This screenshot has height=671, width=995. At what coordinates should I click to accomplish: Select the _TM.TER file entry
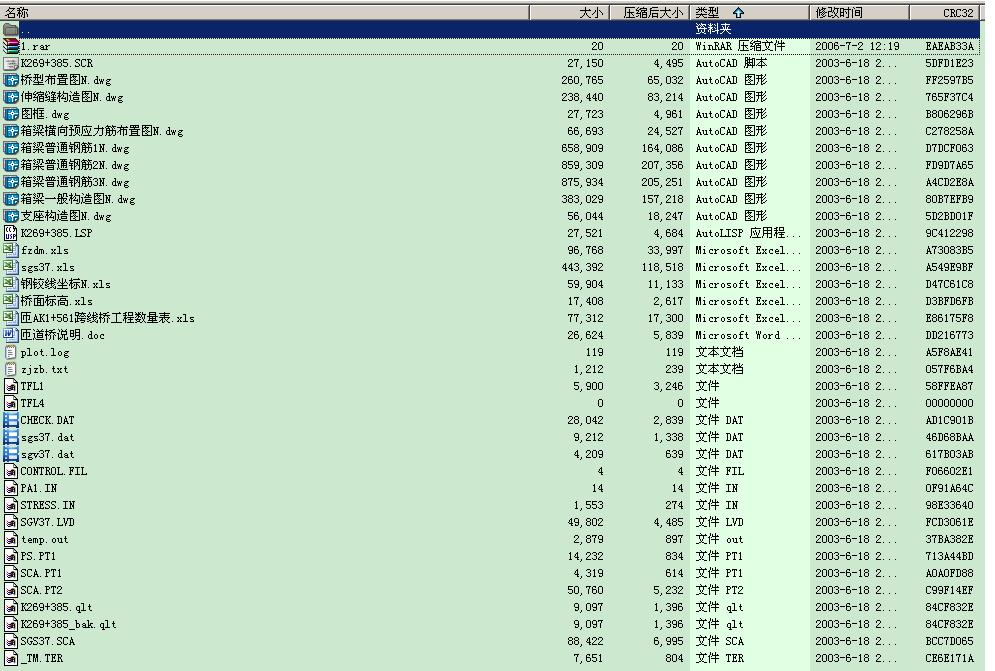(x=41, y=658)
